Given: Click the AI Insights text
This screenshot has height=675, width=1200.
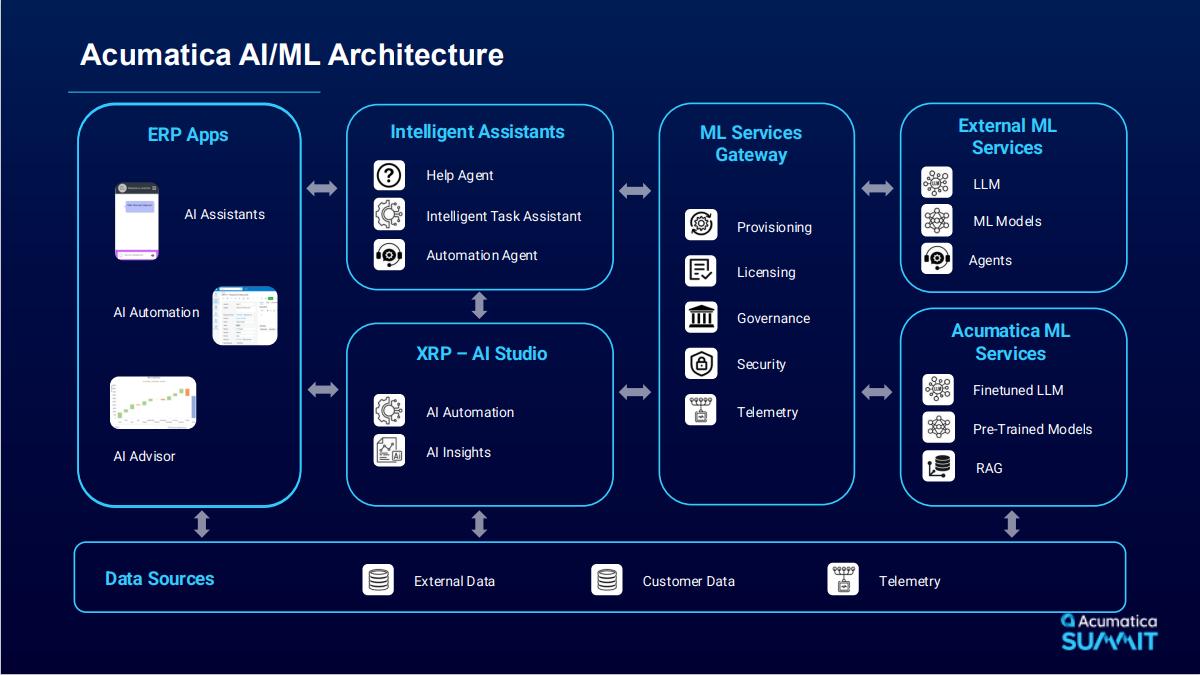Looking at the screenshot, I should pyautogui.click(x=459, y=452).
